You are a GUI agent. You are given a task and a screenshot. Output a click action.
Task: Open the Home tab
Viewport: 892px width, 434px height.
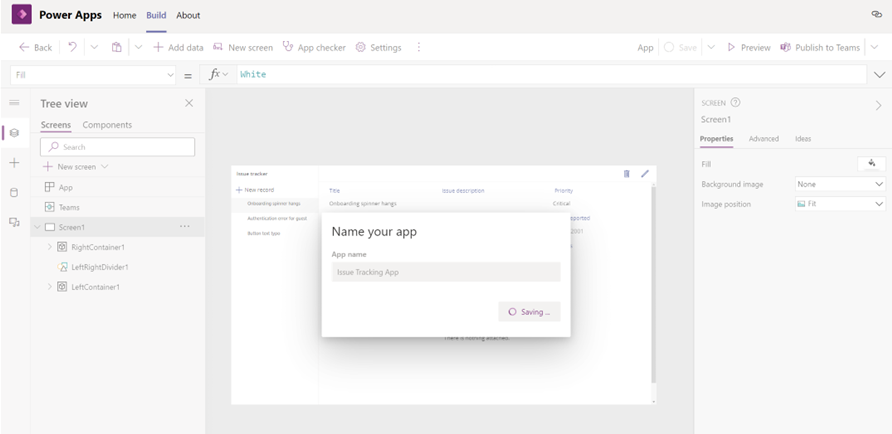pyautogui.click(x=124, y=15)
